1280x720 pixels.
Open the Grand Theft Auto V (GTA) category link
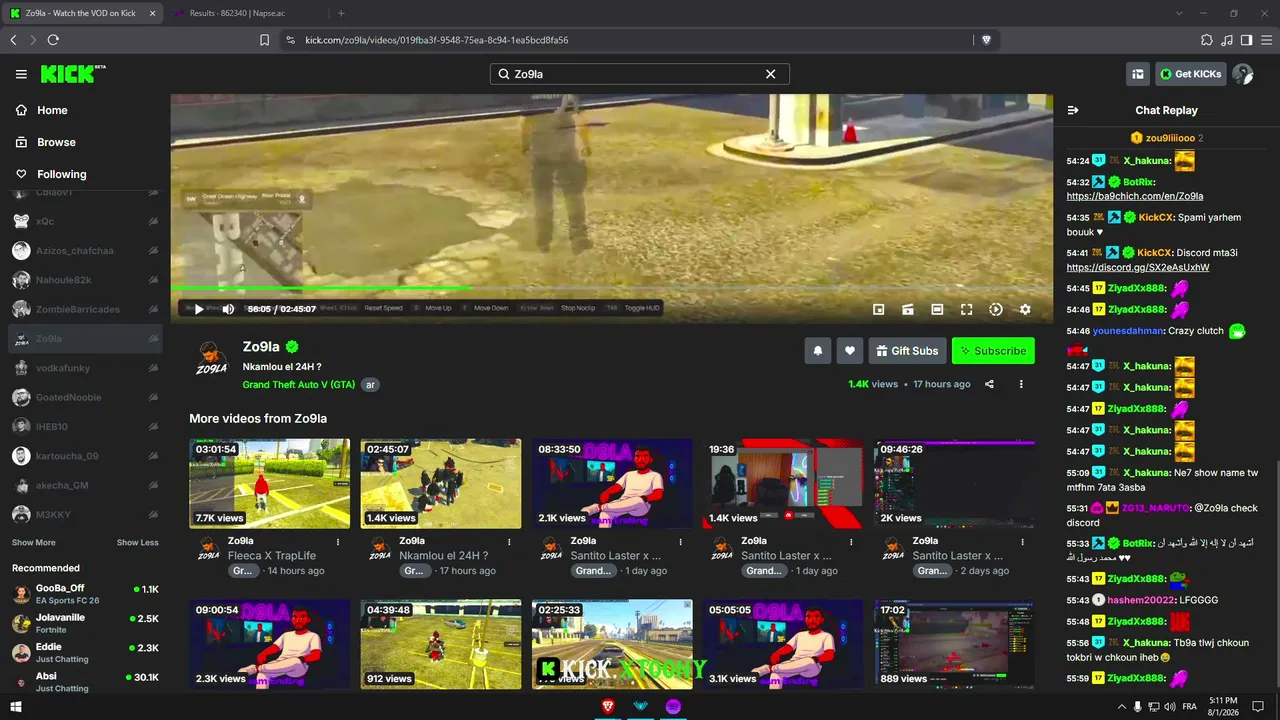(298, 384)
